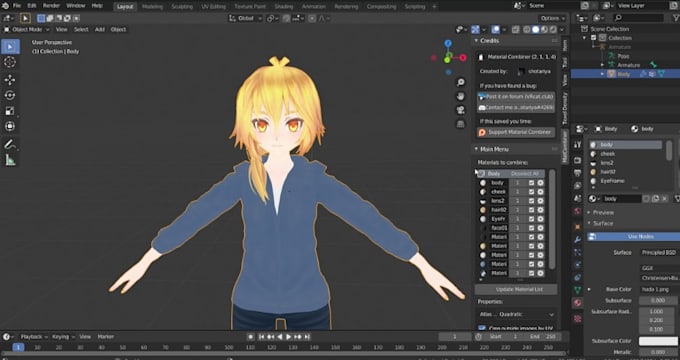Toggle the cheek material checkbox
Screen dimensions: 680x360
click(531, 192)
